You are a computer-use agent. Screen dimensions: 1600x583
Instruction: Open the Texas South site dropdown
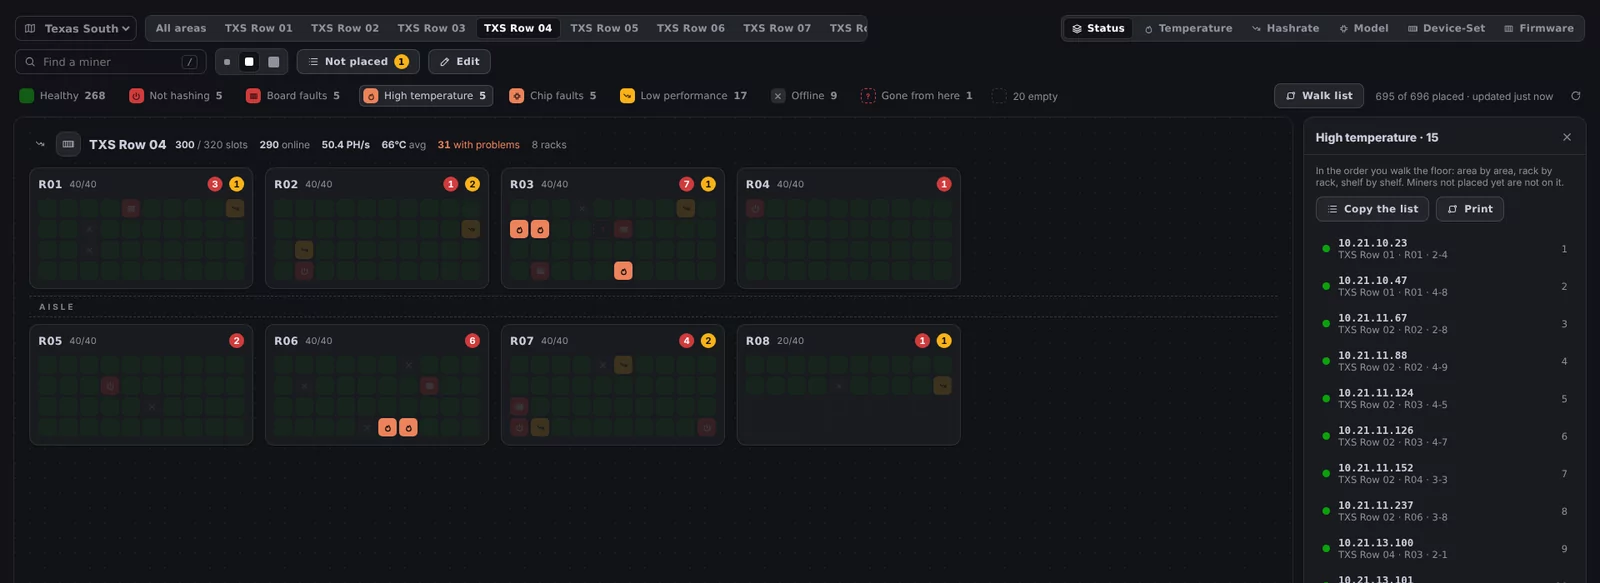[76, 28]
